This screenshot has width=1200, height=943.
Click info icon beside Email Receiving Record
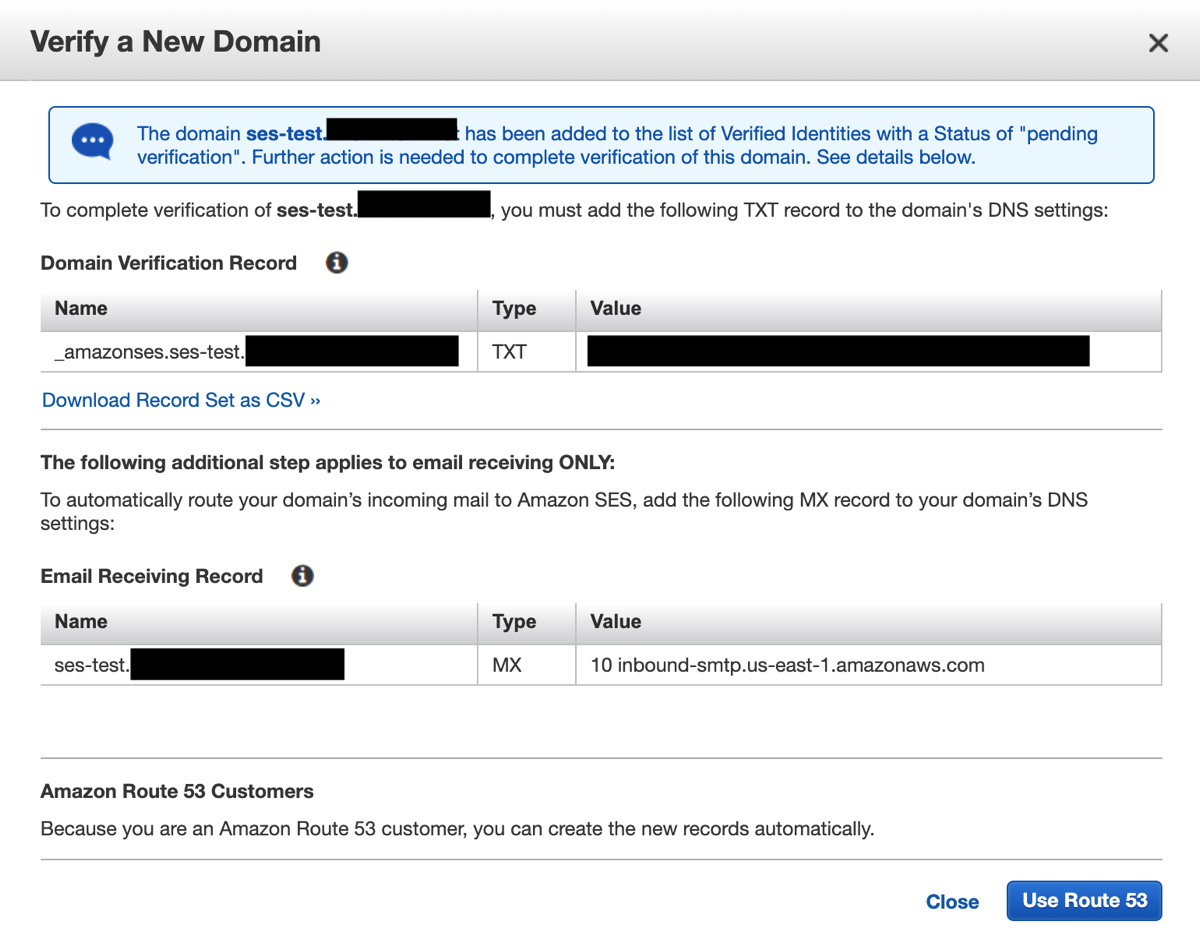tap(302, 576)
